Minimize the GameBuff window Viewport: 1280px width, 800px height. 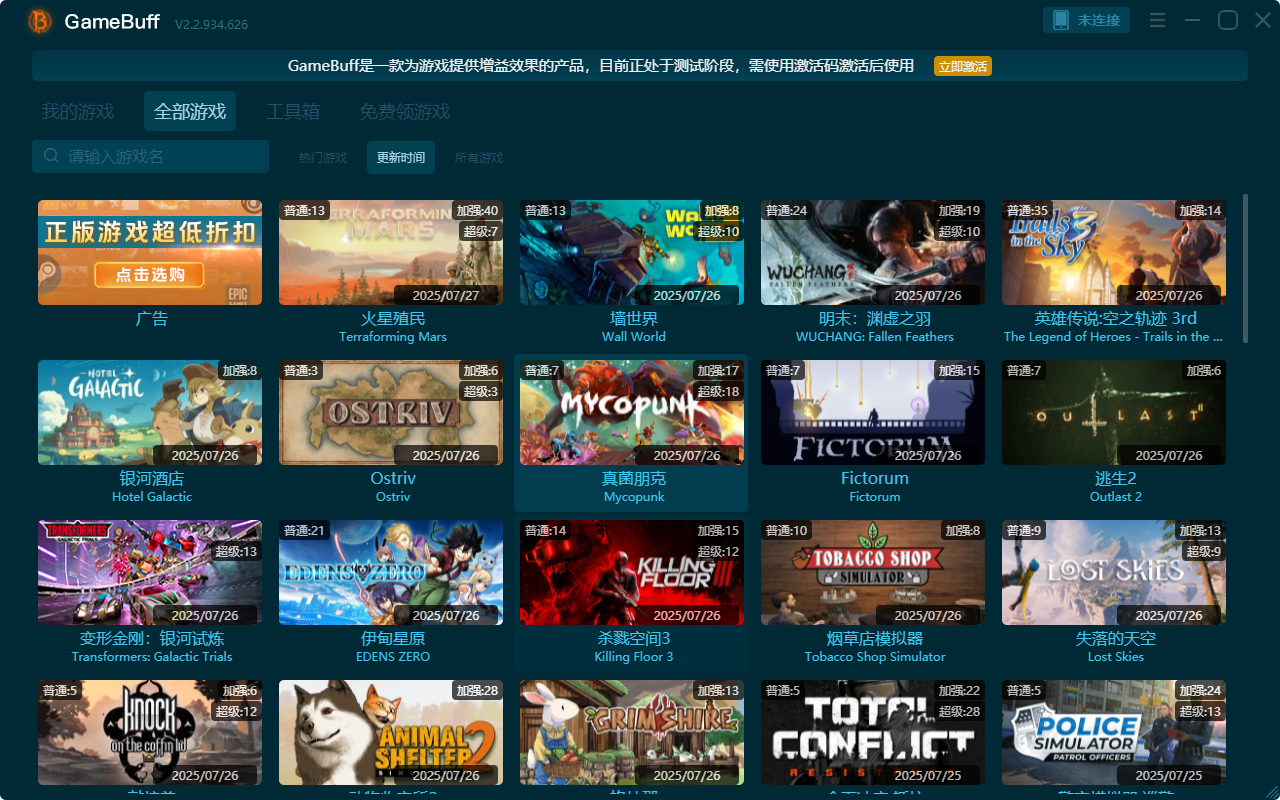click(1192, 21)
